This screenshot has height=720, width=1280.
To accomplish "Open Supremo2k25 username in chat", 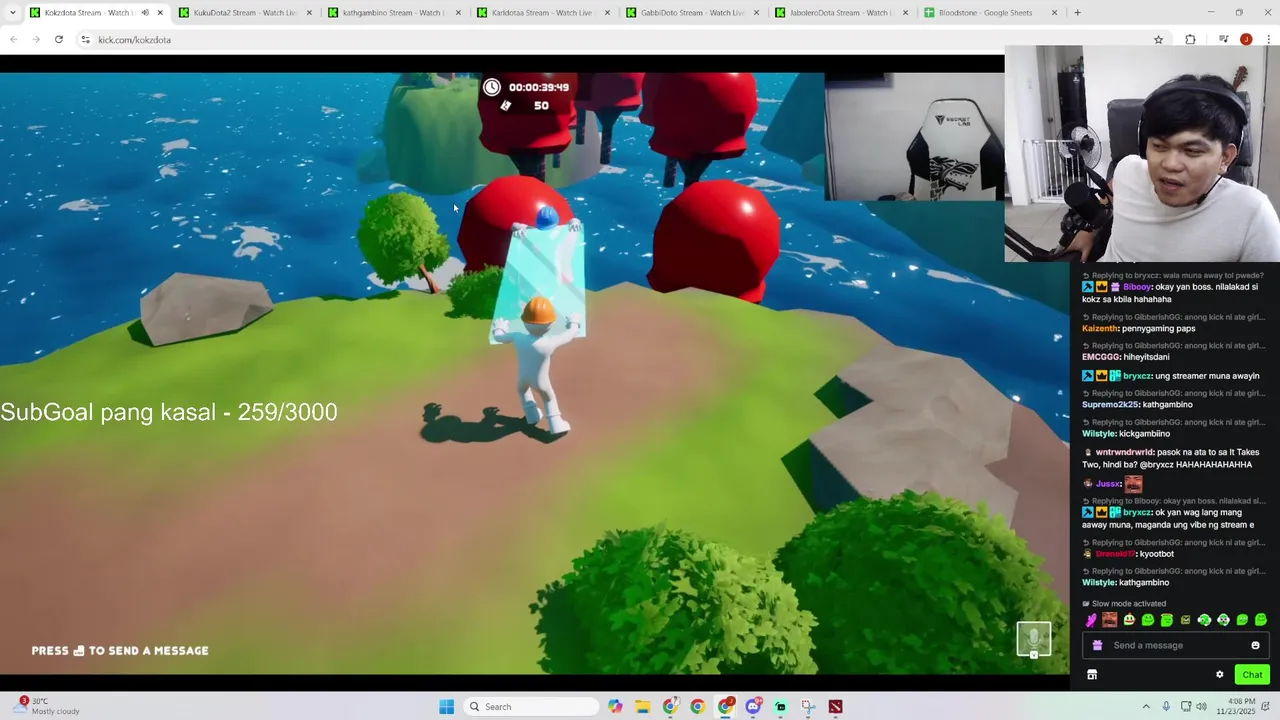I will 1110,405.
